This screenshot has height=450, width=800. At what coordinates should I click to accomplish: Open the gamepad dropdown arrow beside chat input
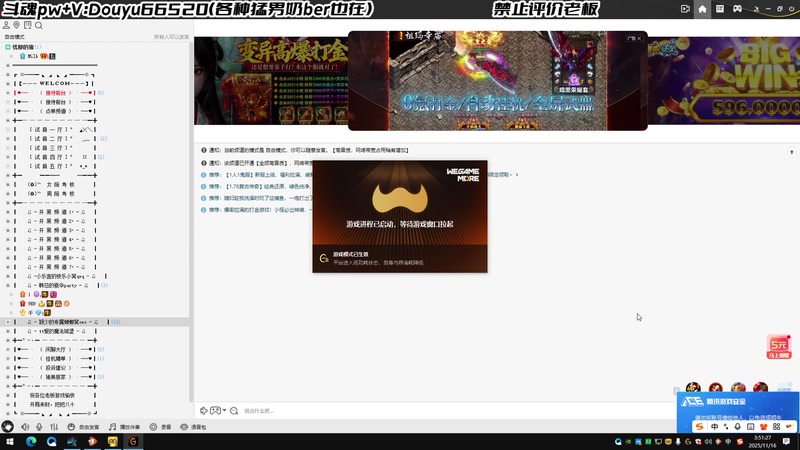click(x=224, y=410)
